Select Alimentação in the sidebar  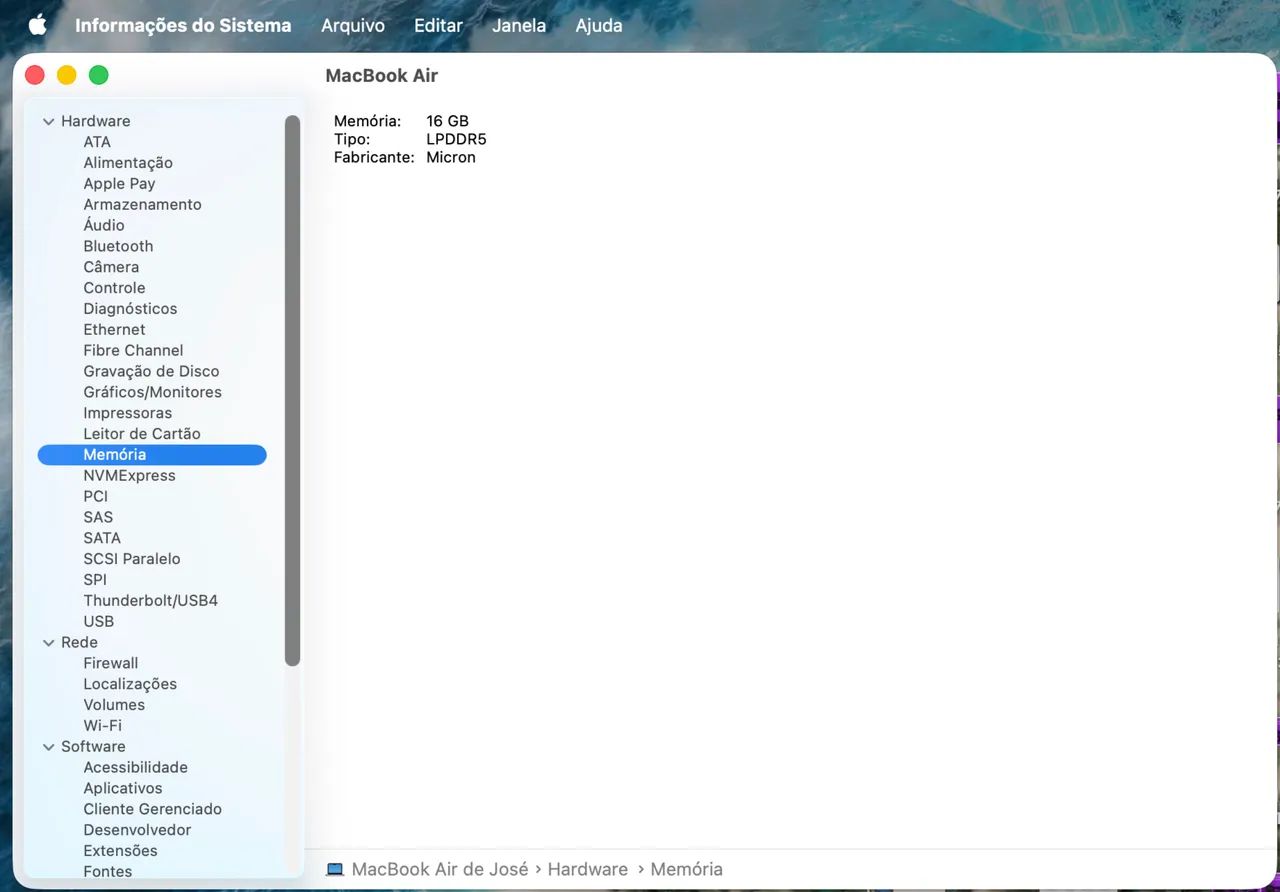(x=128, y=163)
